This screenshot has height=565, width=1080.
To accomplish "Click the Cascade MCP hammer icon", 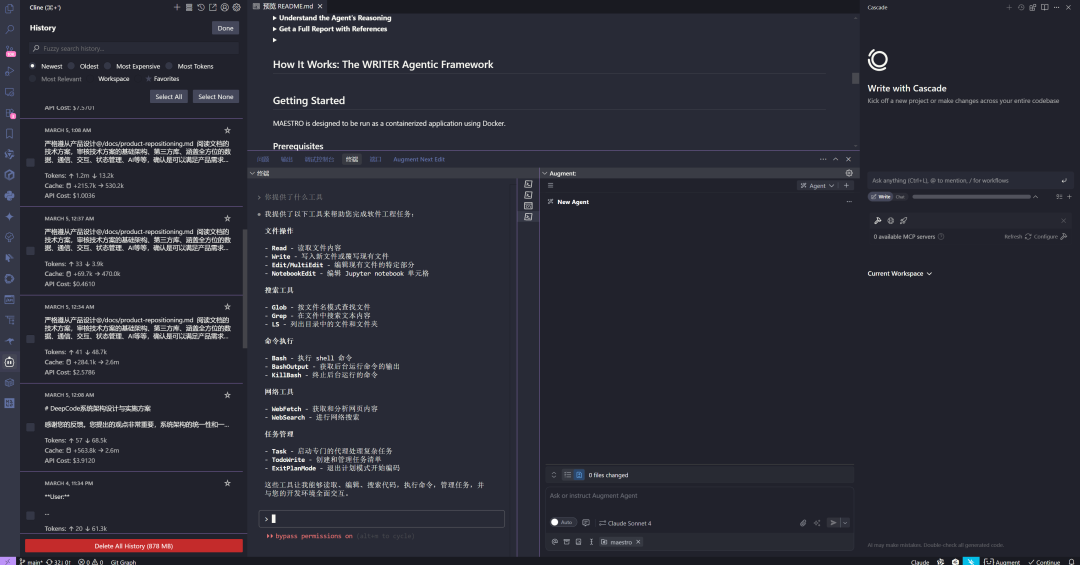I will pos(878,220).
